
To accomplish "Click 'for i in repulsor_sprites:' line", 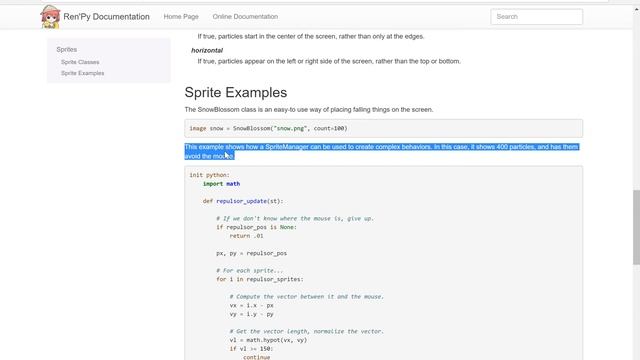I will coord(260,279).
